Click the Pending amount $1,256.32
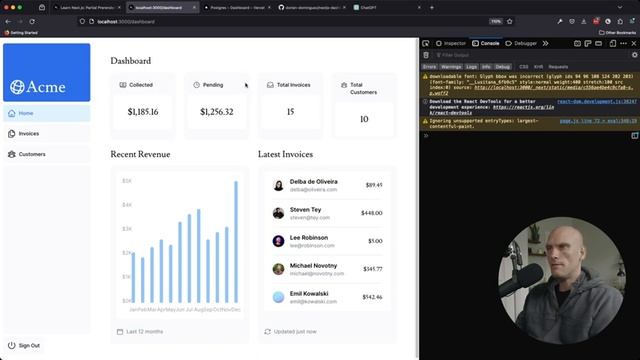Screen dimensions: 640x360 [217, 112]
